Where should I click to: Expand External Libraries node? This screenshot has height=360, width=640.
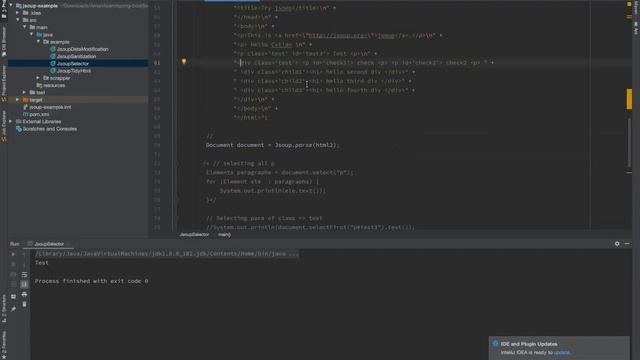[11, 122]
